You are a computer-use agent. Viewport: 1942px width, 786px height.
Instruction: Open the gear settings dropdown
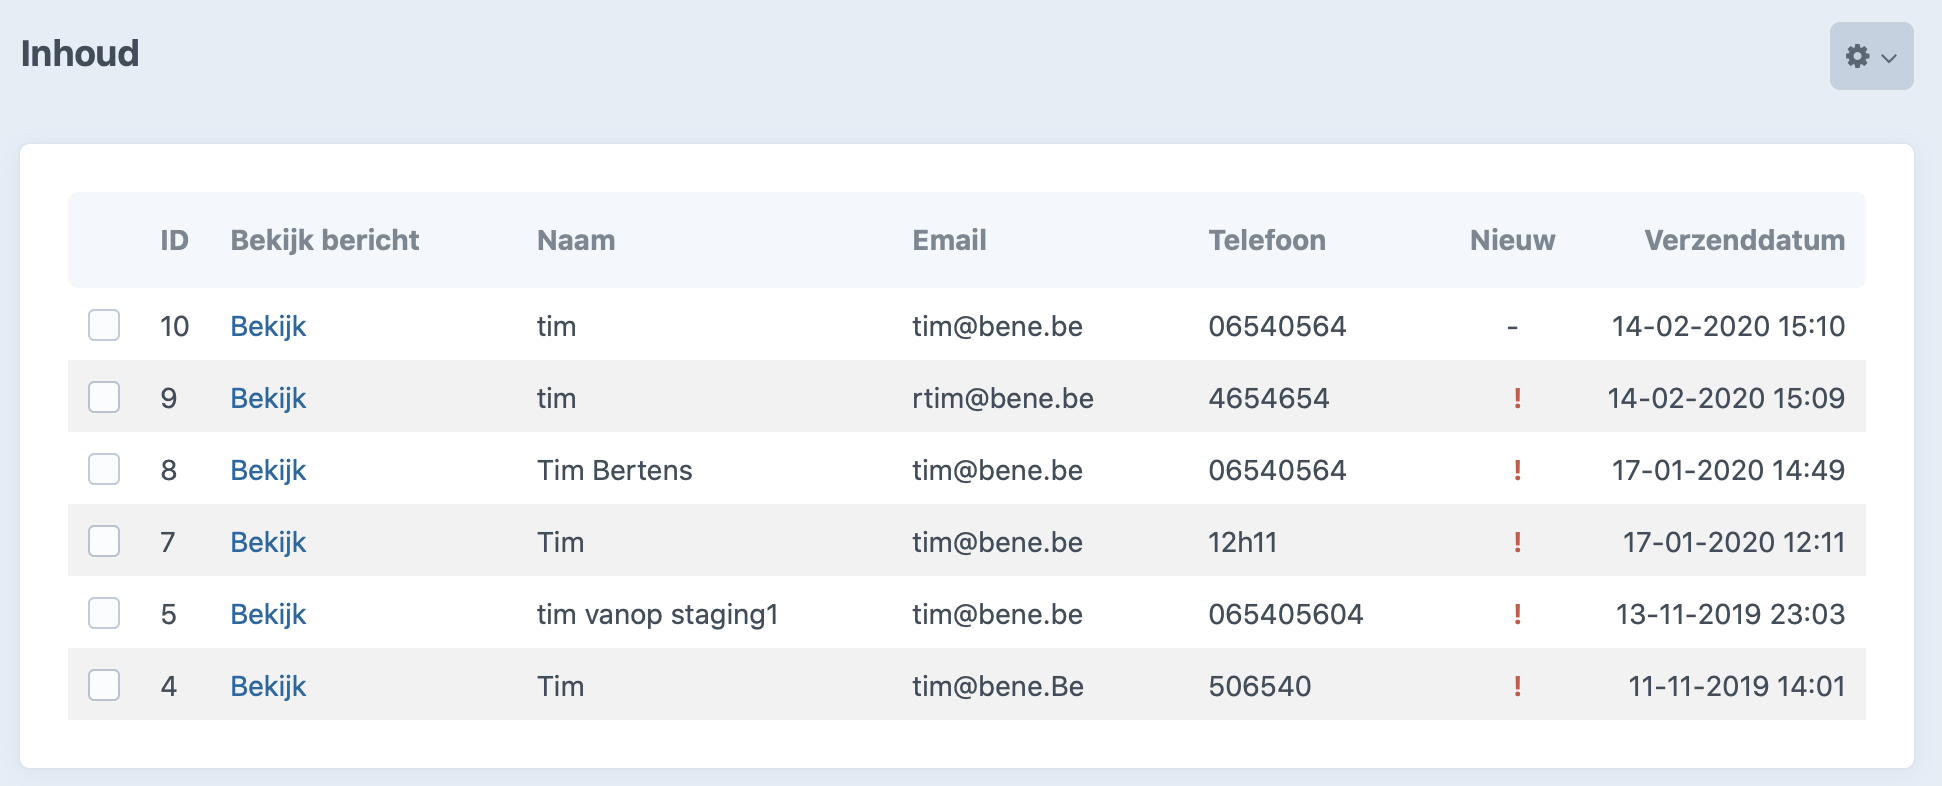(x=1871, y=56)
